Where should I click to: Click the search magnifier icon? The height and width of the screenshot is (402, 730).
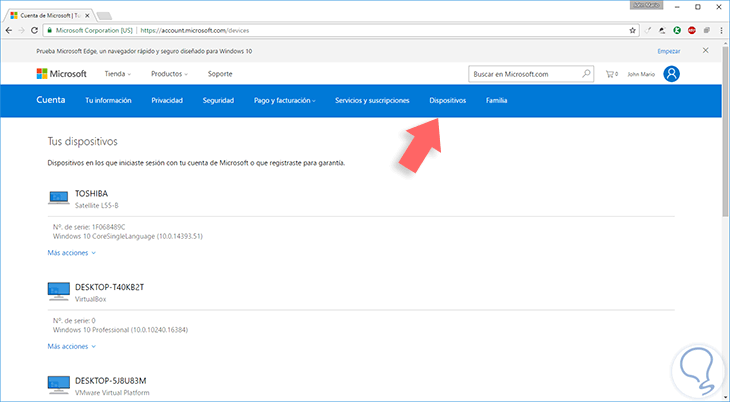tap(586, 74)
